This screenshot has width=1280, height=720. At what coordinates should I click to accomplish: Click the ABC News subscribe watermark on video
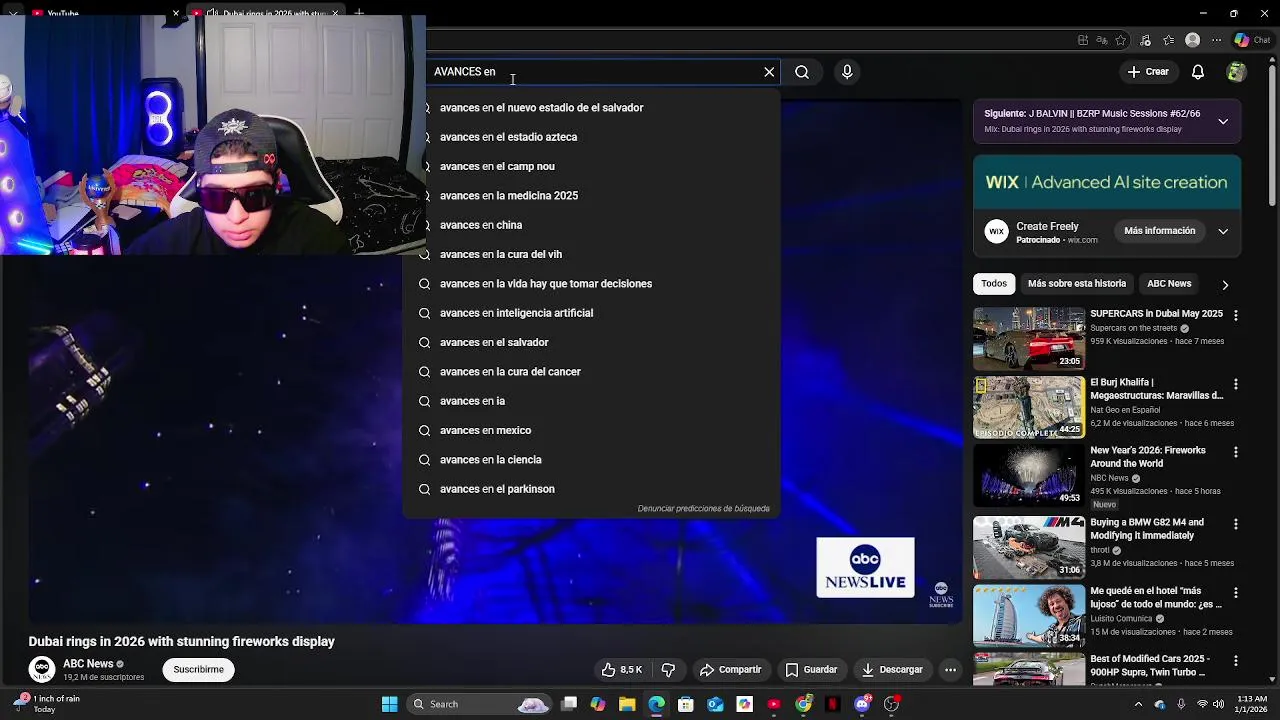pyautogui.click(x=941, y=595)
